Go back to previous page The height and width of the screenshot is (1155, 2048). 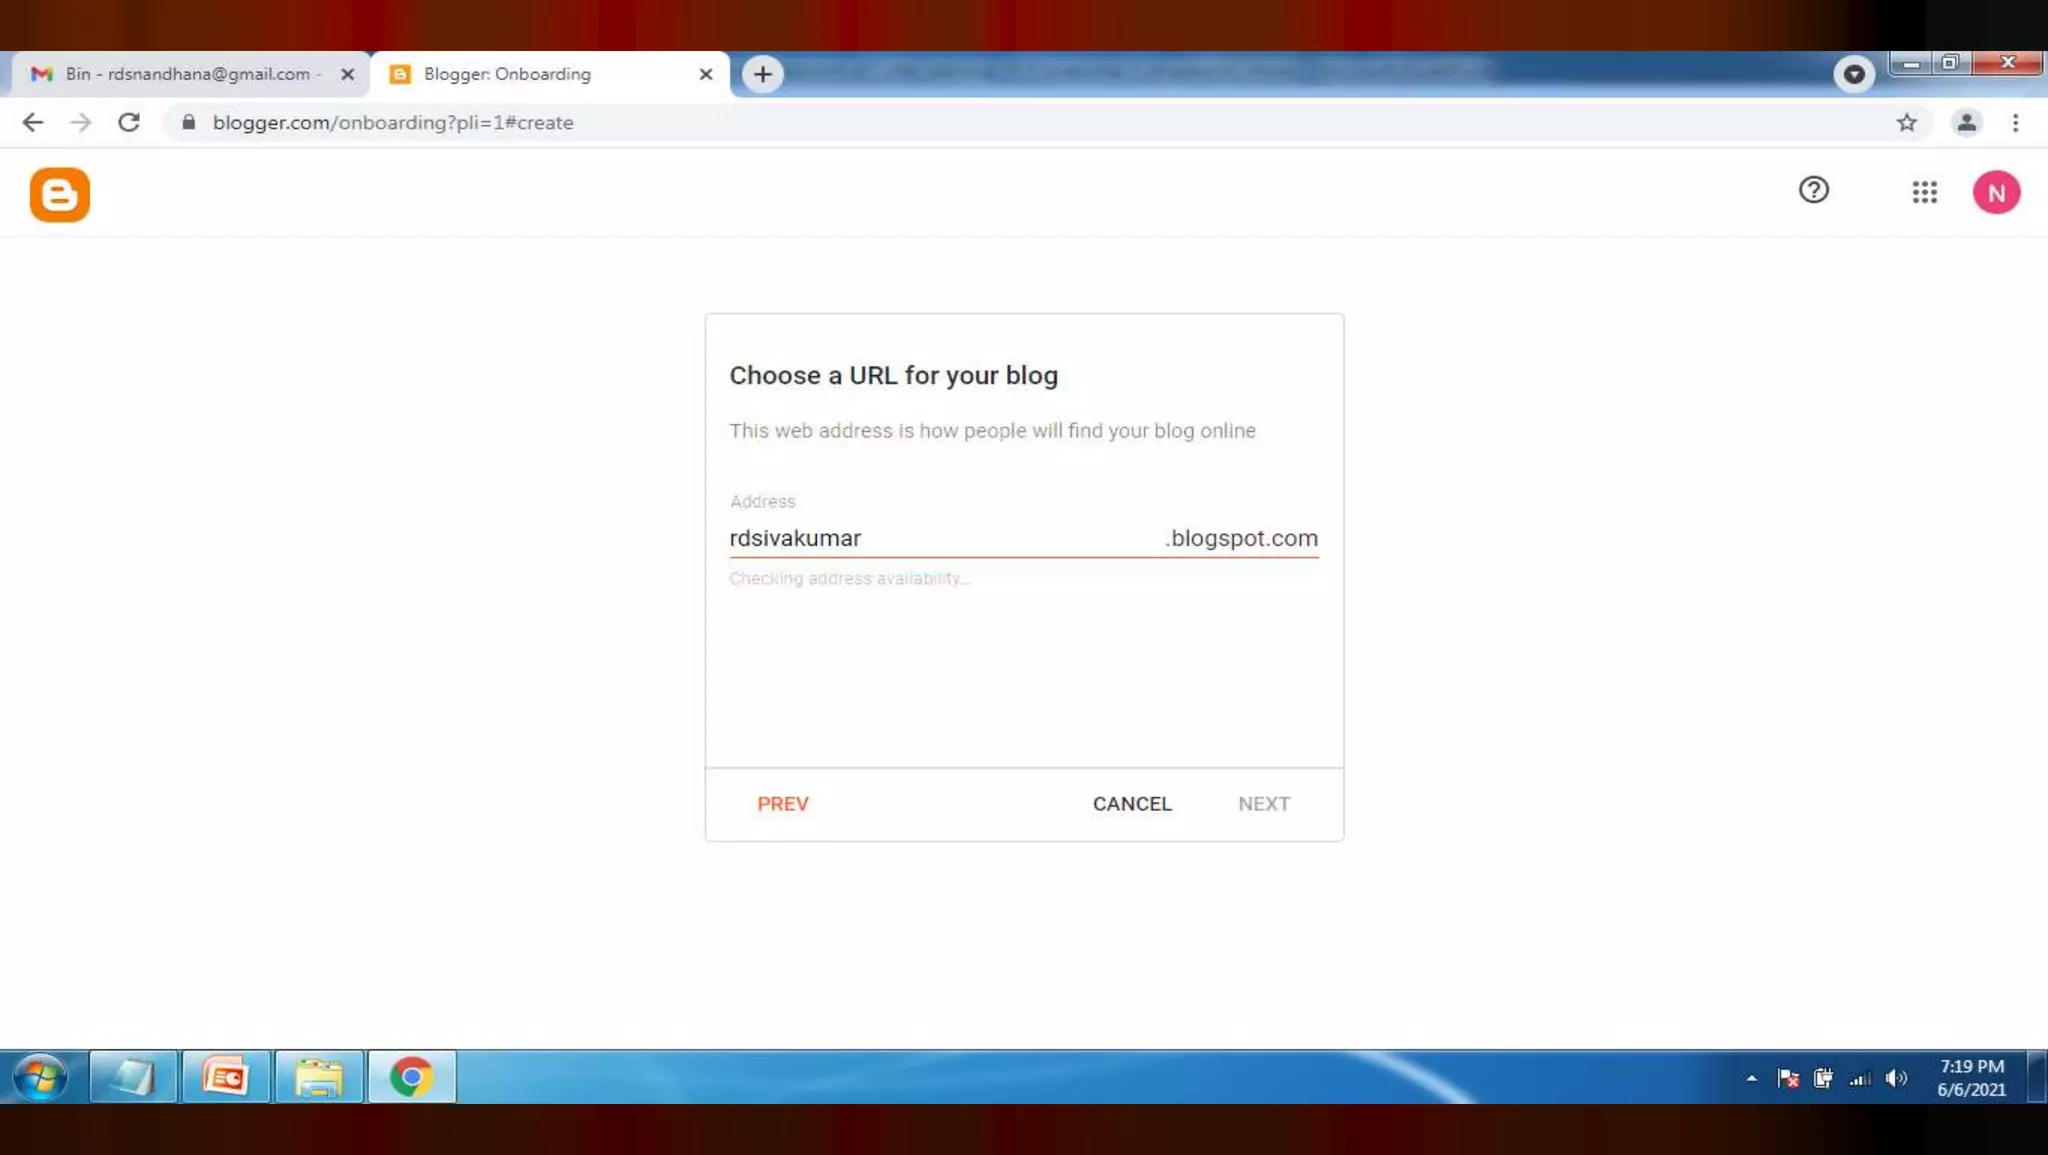(33, 123)
